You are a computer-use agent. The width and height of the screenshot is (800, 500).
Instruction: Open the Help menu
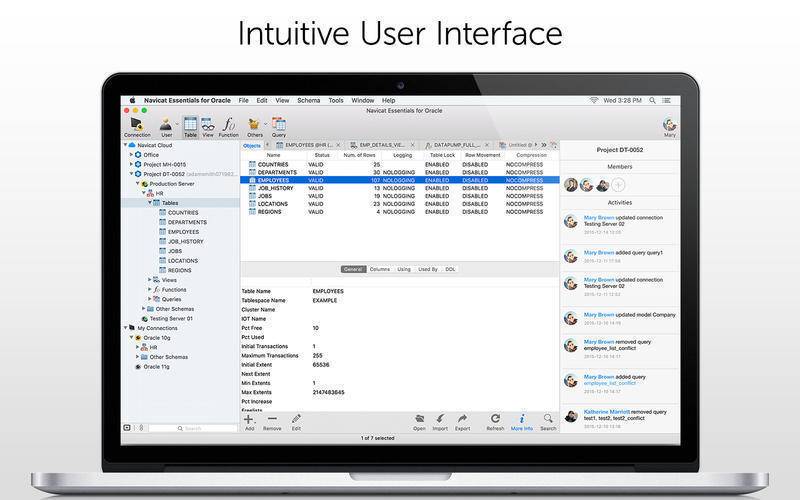[x=388, y=101]
